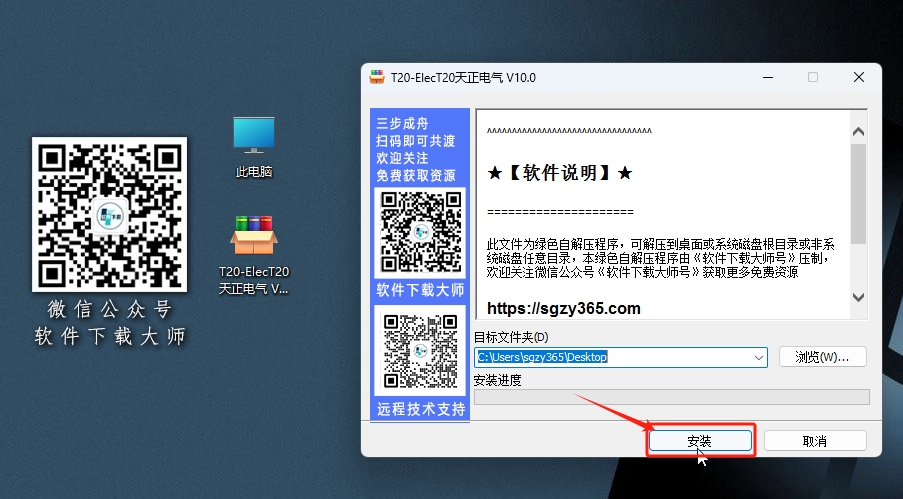Open the 此电脑 desktop icon
Image resolution: width=903 pixels, height=499 pixels.
[254, 147]
